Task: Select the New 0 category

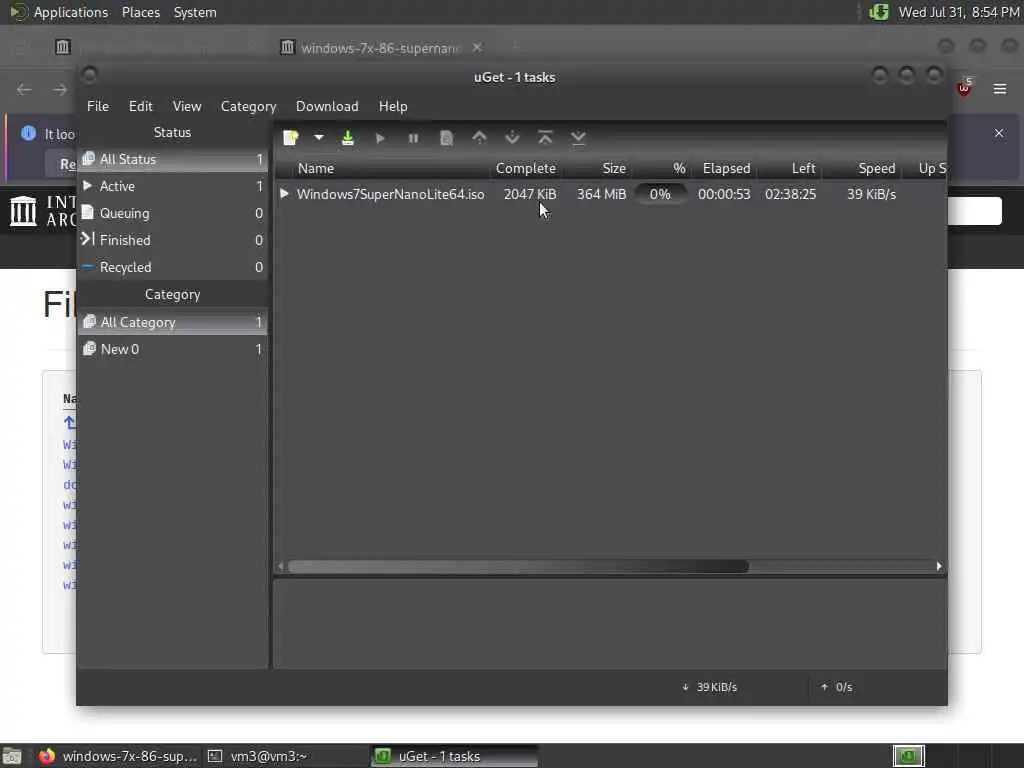Action: point(173,349)
